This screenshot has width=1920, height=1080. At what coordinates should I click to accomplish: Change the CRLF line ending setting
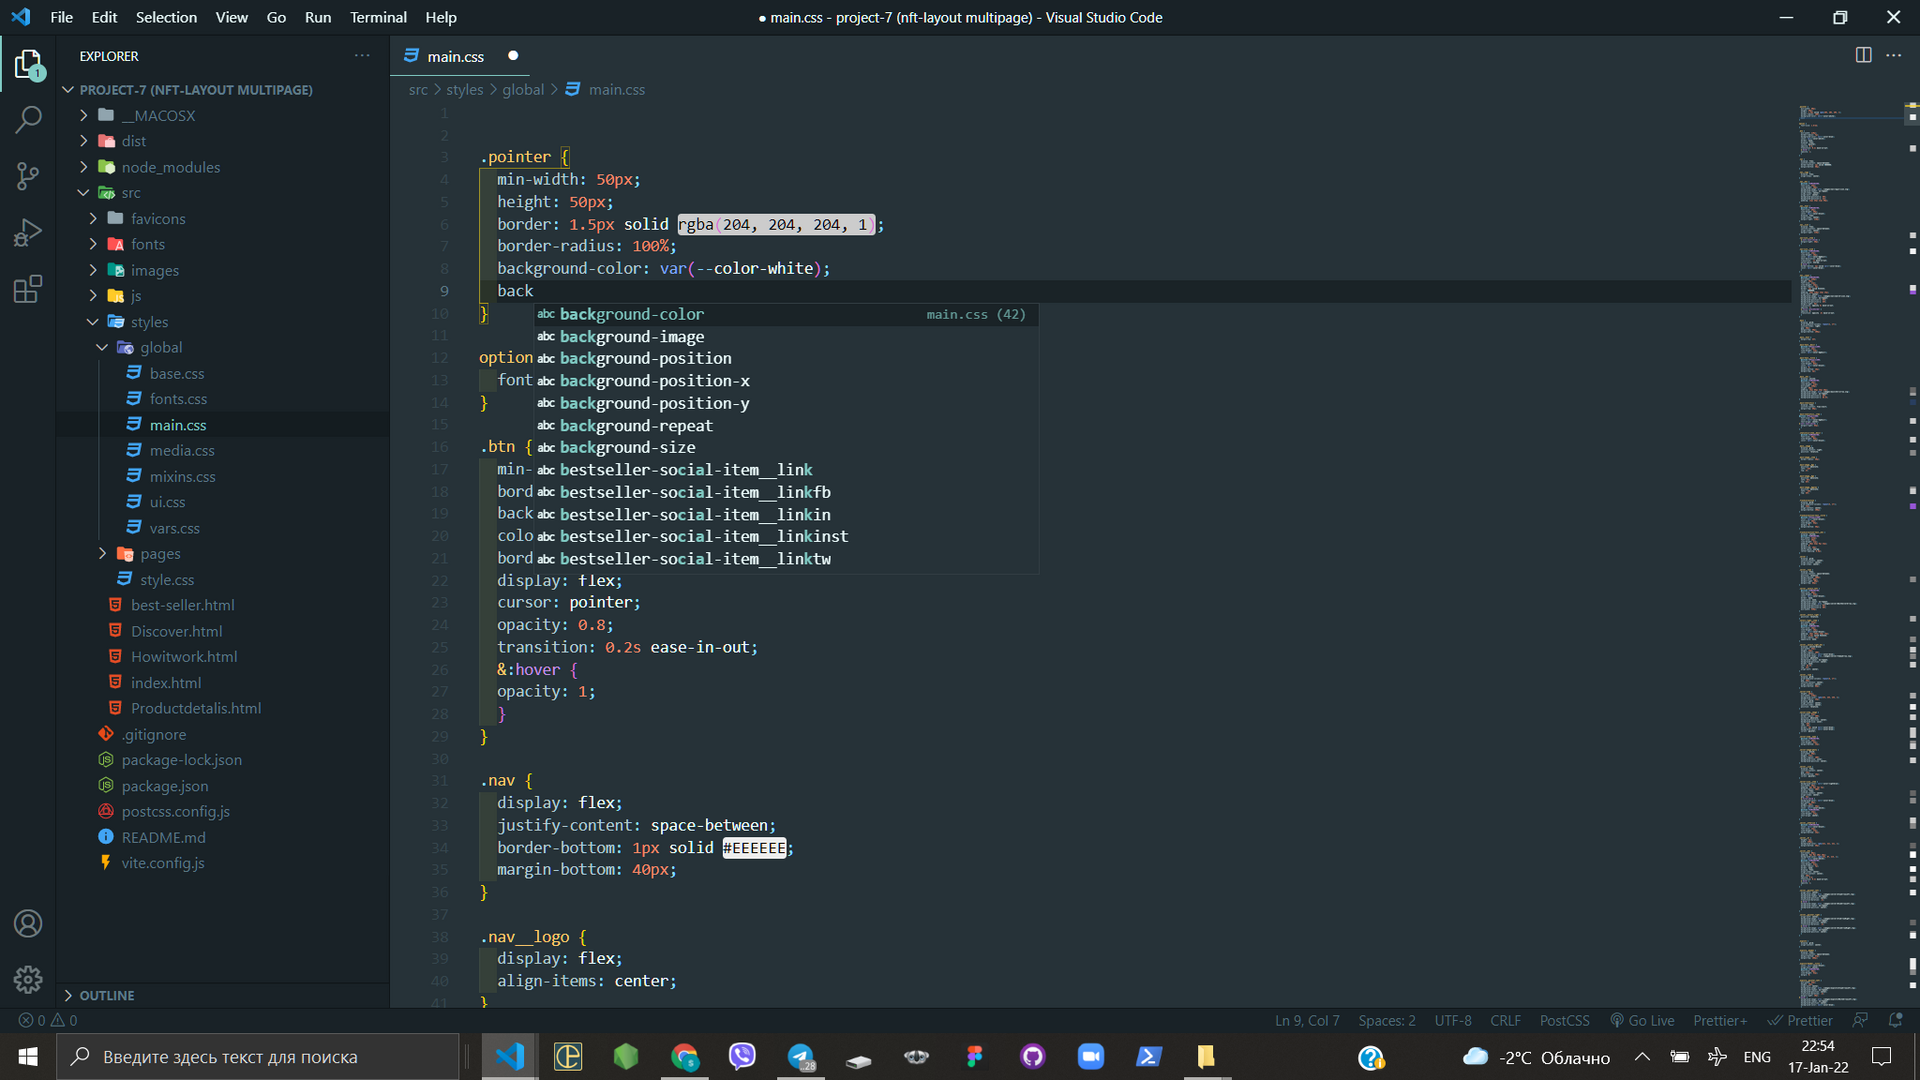coord(1505,1020)
